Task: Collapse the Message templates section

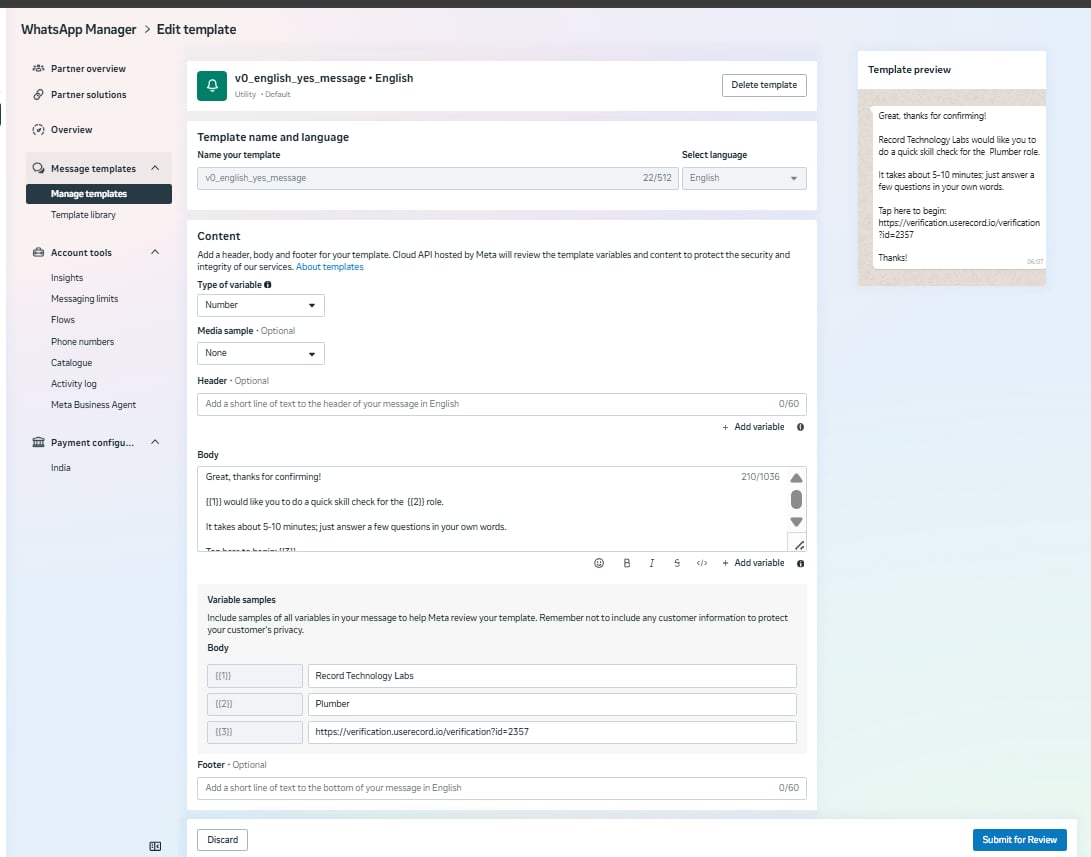Action: pos(155,168)
